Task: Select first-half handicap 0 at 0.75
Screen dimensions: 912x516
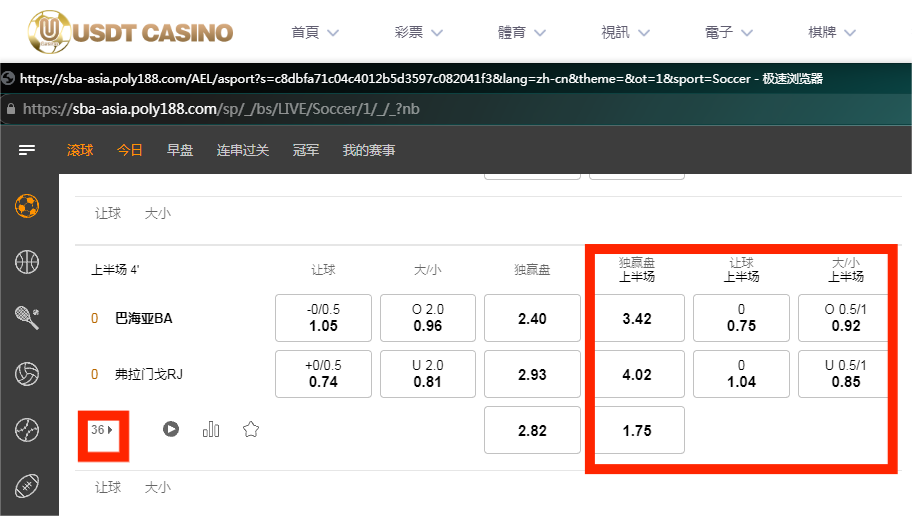Action: point(742,318)
